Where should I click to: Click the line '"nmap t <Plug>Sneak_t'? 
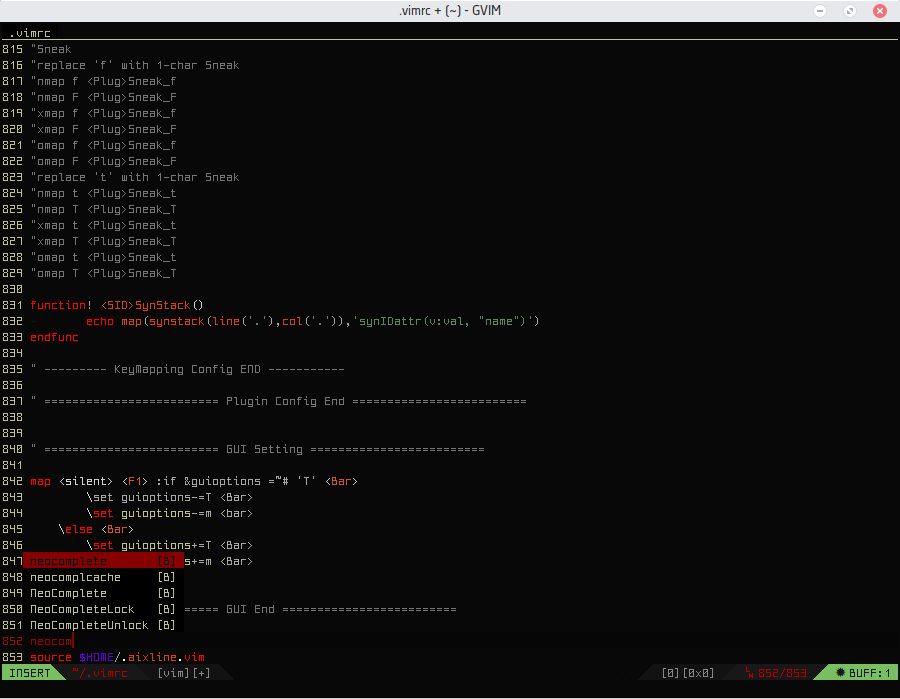coord(103,193)
